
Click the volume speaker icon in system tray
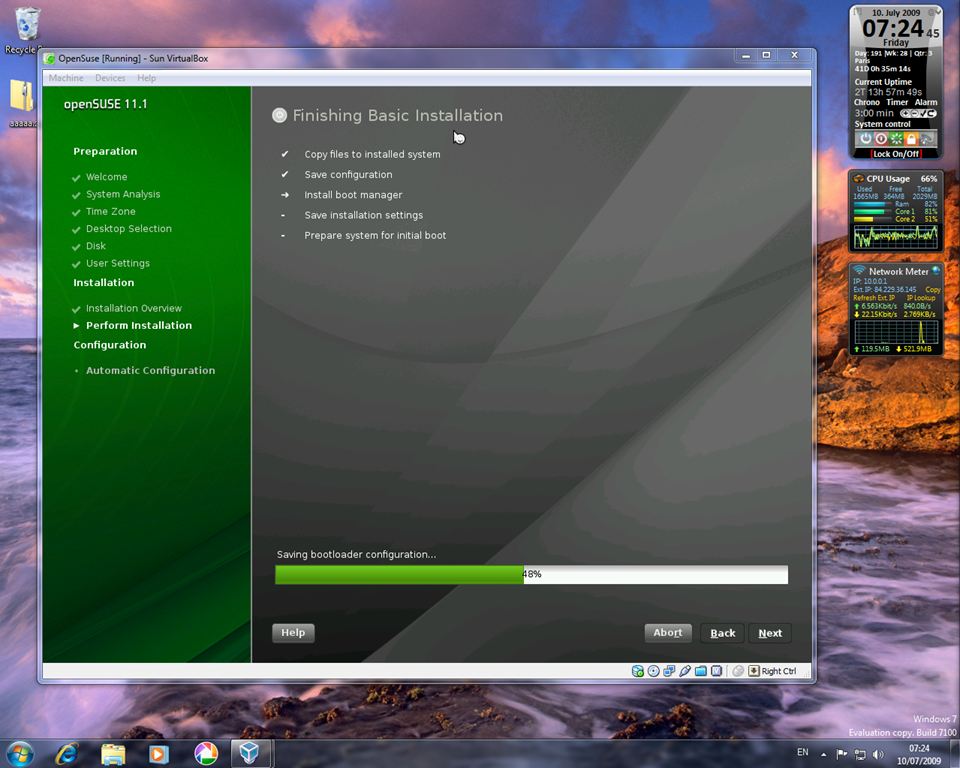coord(878,754)
